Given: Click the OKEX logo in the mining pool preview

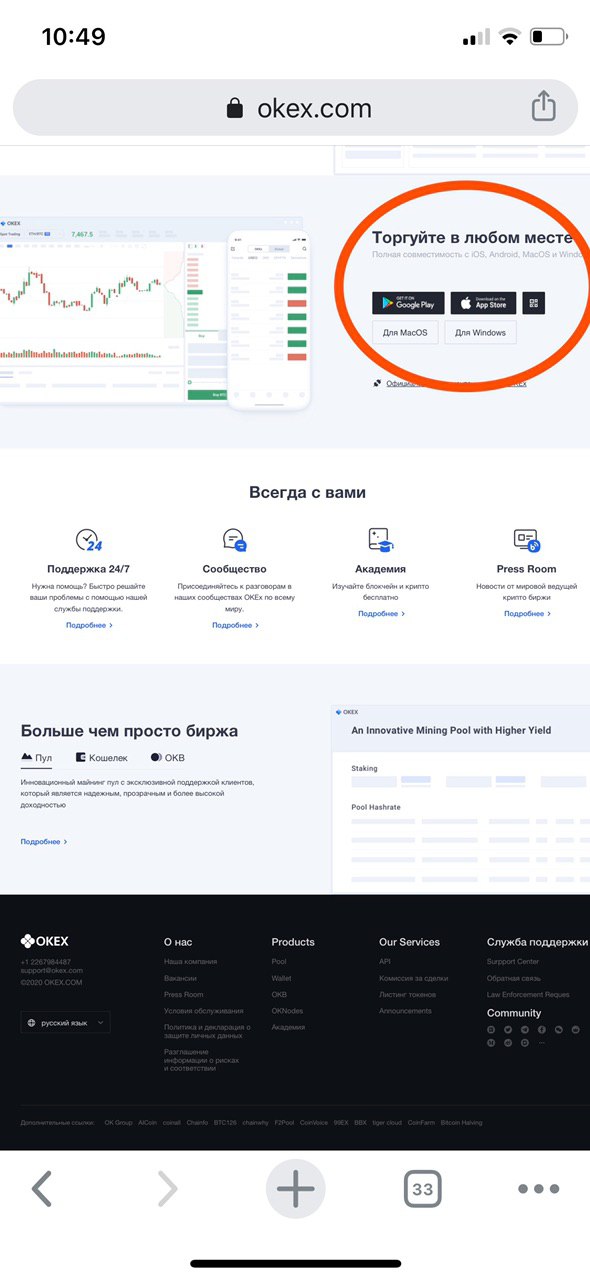Looking at the screenshot, I should (x=346, y=712).
